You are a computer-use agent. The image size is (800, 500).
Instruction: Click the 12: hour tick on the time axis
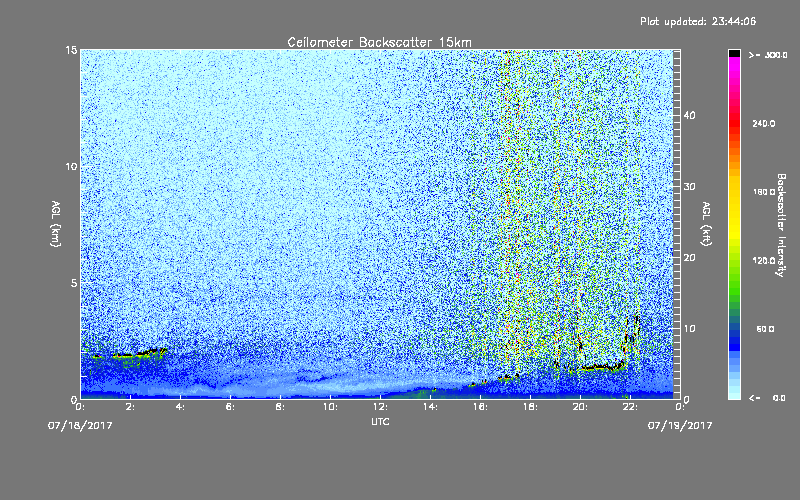(380, 407)
